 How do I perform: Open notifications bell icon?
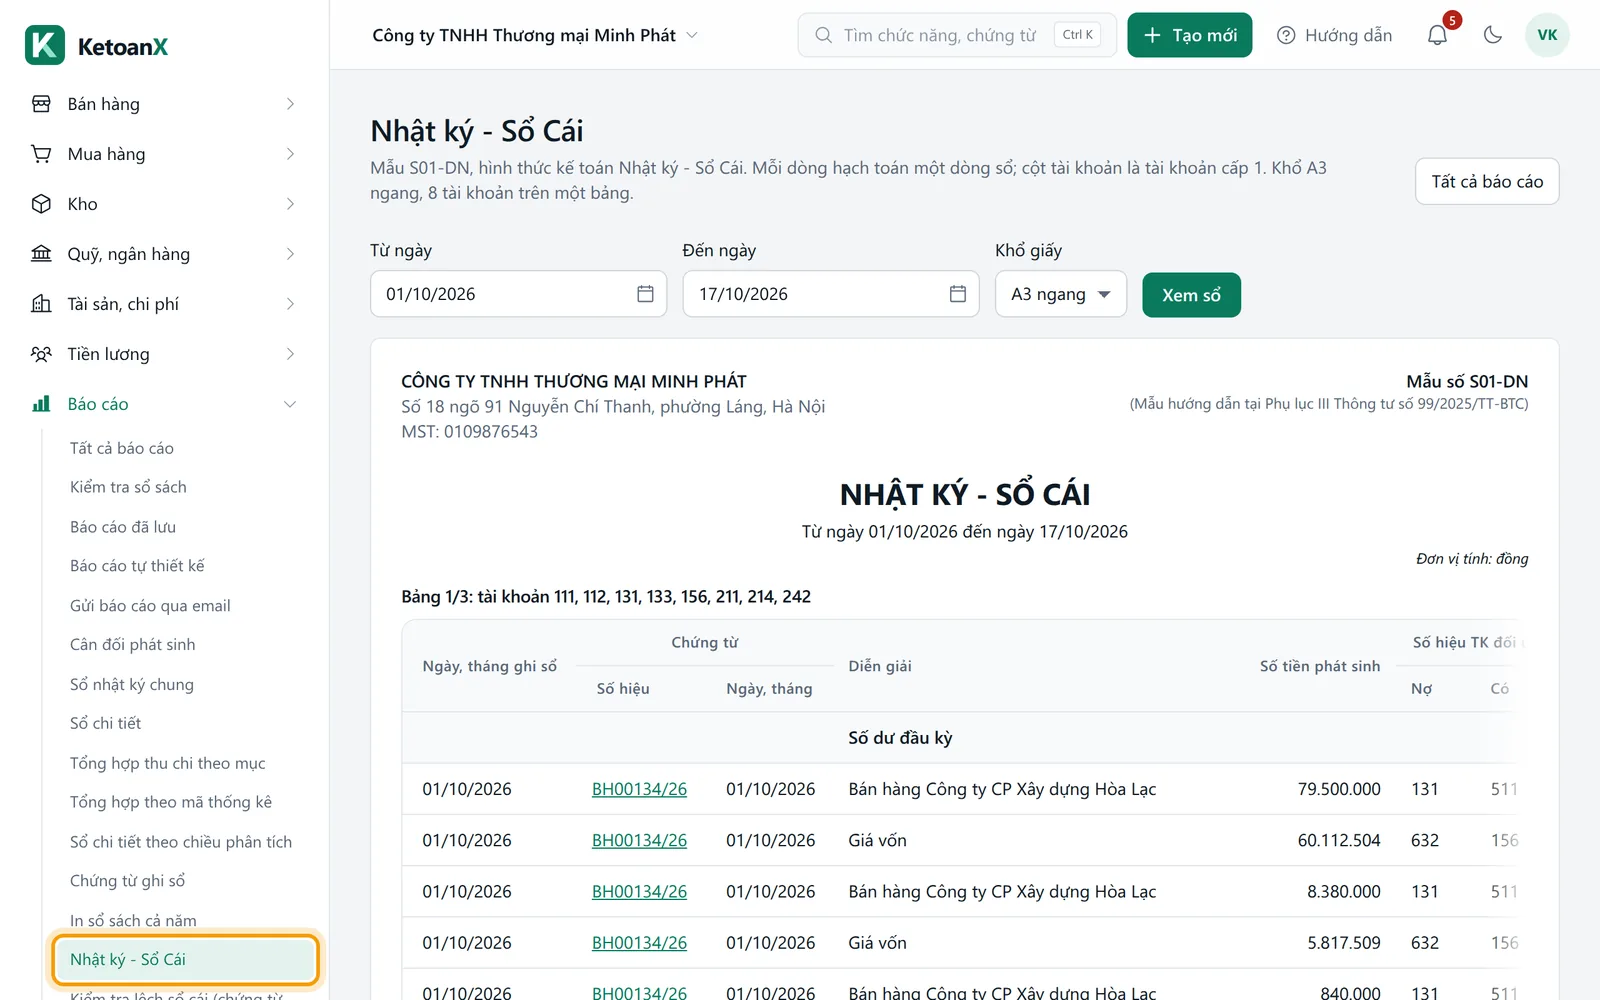tap(1437, 35)
